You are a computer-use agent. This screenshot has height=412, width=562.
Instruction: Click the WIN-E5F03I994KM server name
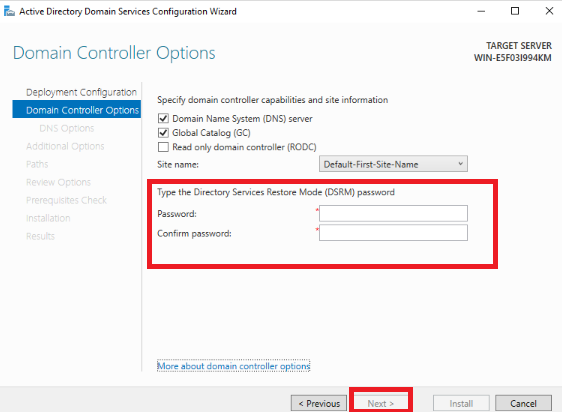[x=513, y=58]
